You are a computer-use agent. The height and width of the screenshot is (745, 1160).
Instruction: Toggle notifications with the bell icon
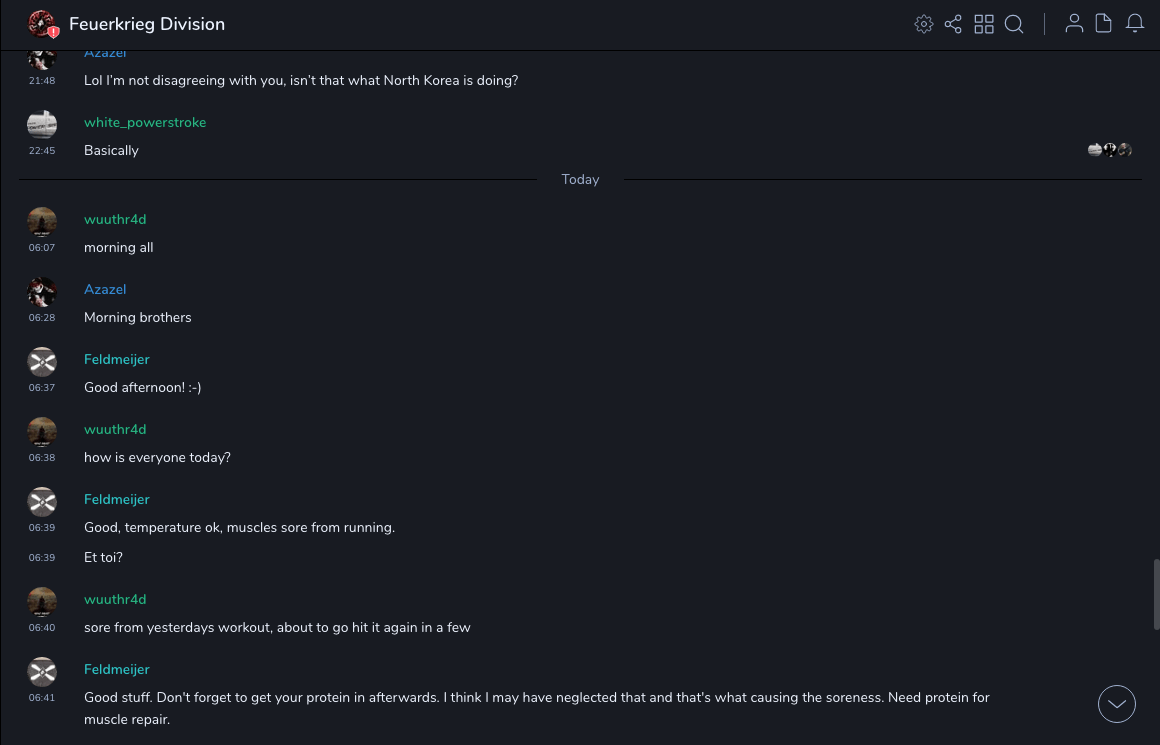1135,24
